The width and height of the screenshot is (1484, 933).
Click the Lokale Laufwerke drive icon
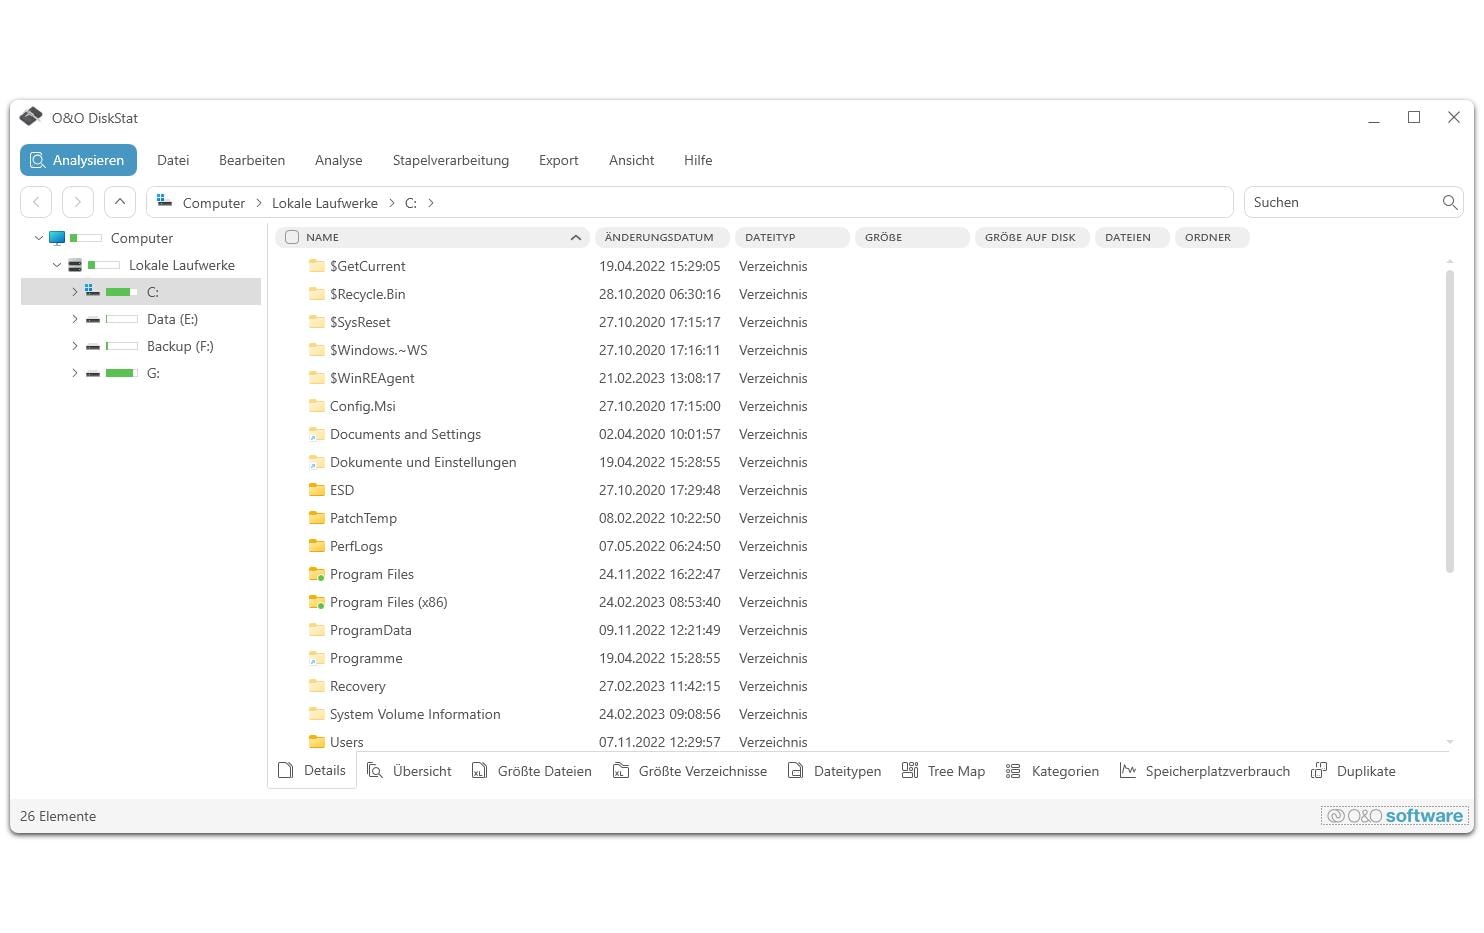click(75, 265)
